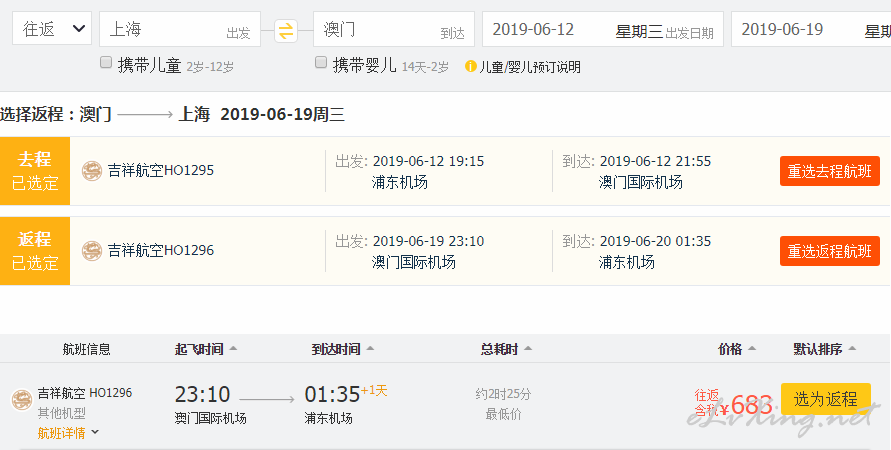Open the 往返 trip type dropdown
The image size is (891, 450).
point(52,28)
